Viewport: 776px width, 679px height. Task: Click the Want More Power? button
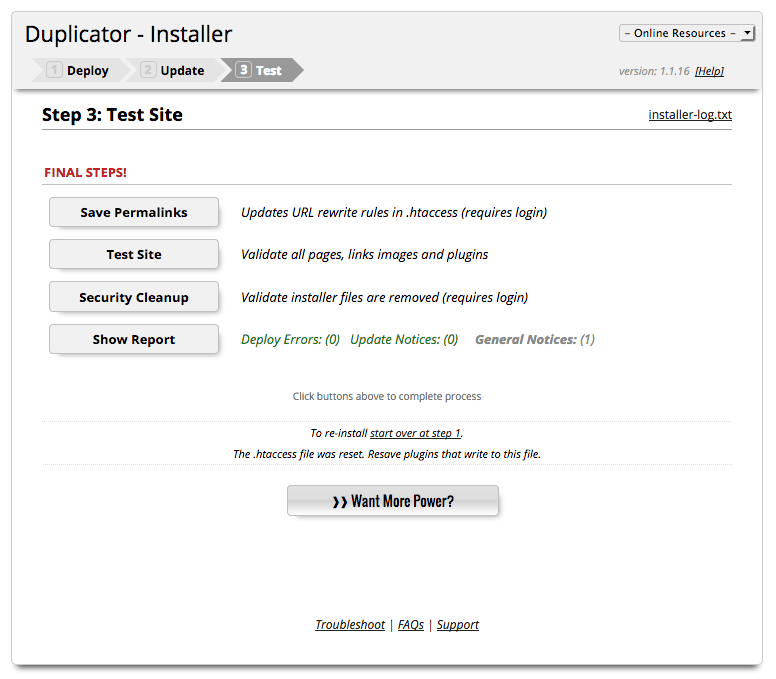point(393,501)
